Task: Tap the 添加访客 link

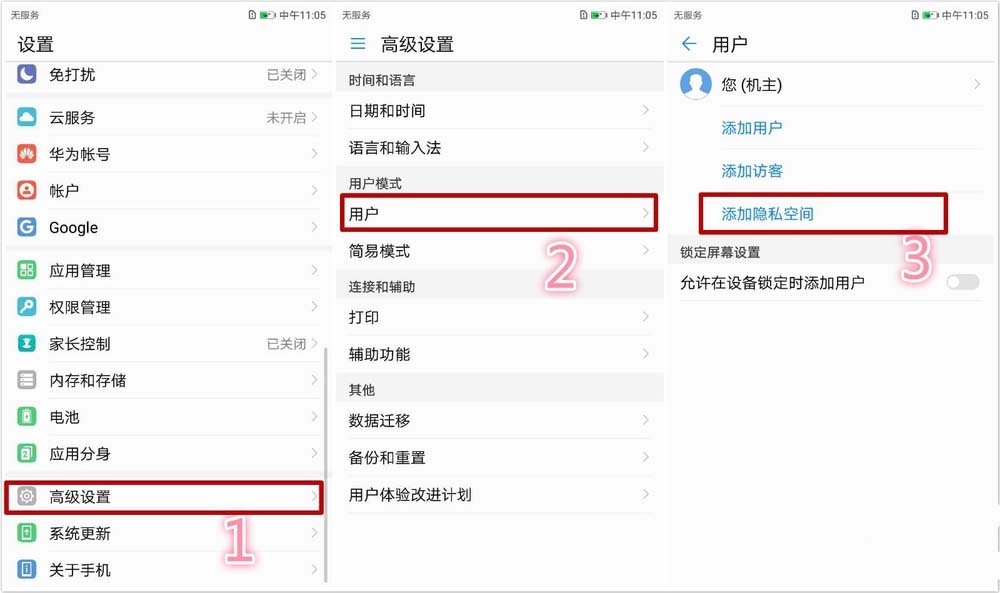Action: [752, 171]
